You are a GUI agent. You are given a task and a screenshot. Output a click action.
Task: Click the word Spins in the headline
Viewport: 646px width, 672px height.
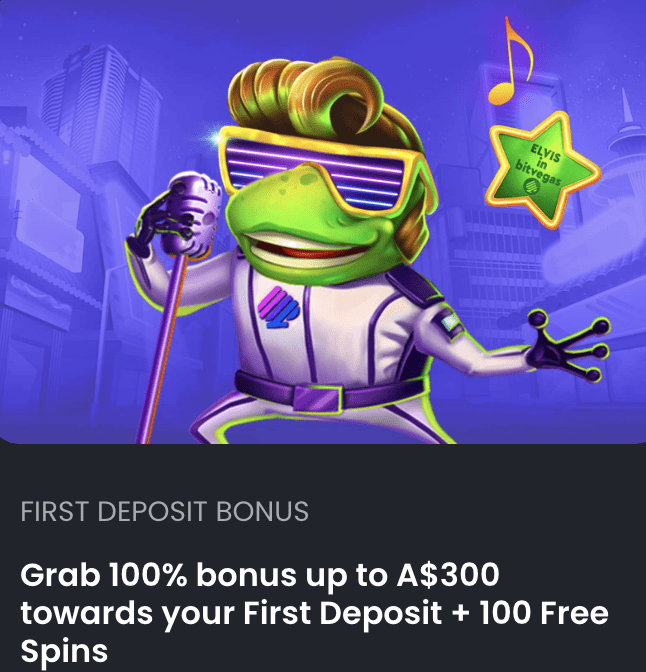(x=64, y=651)
